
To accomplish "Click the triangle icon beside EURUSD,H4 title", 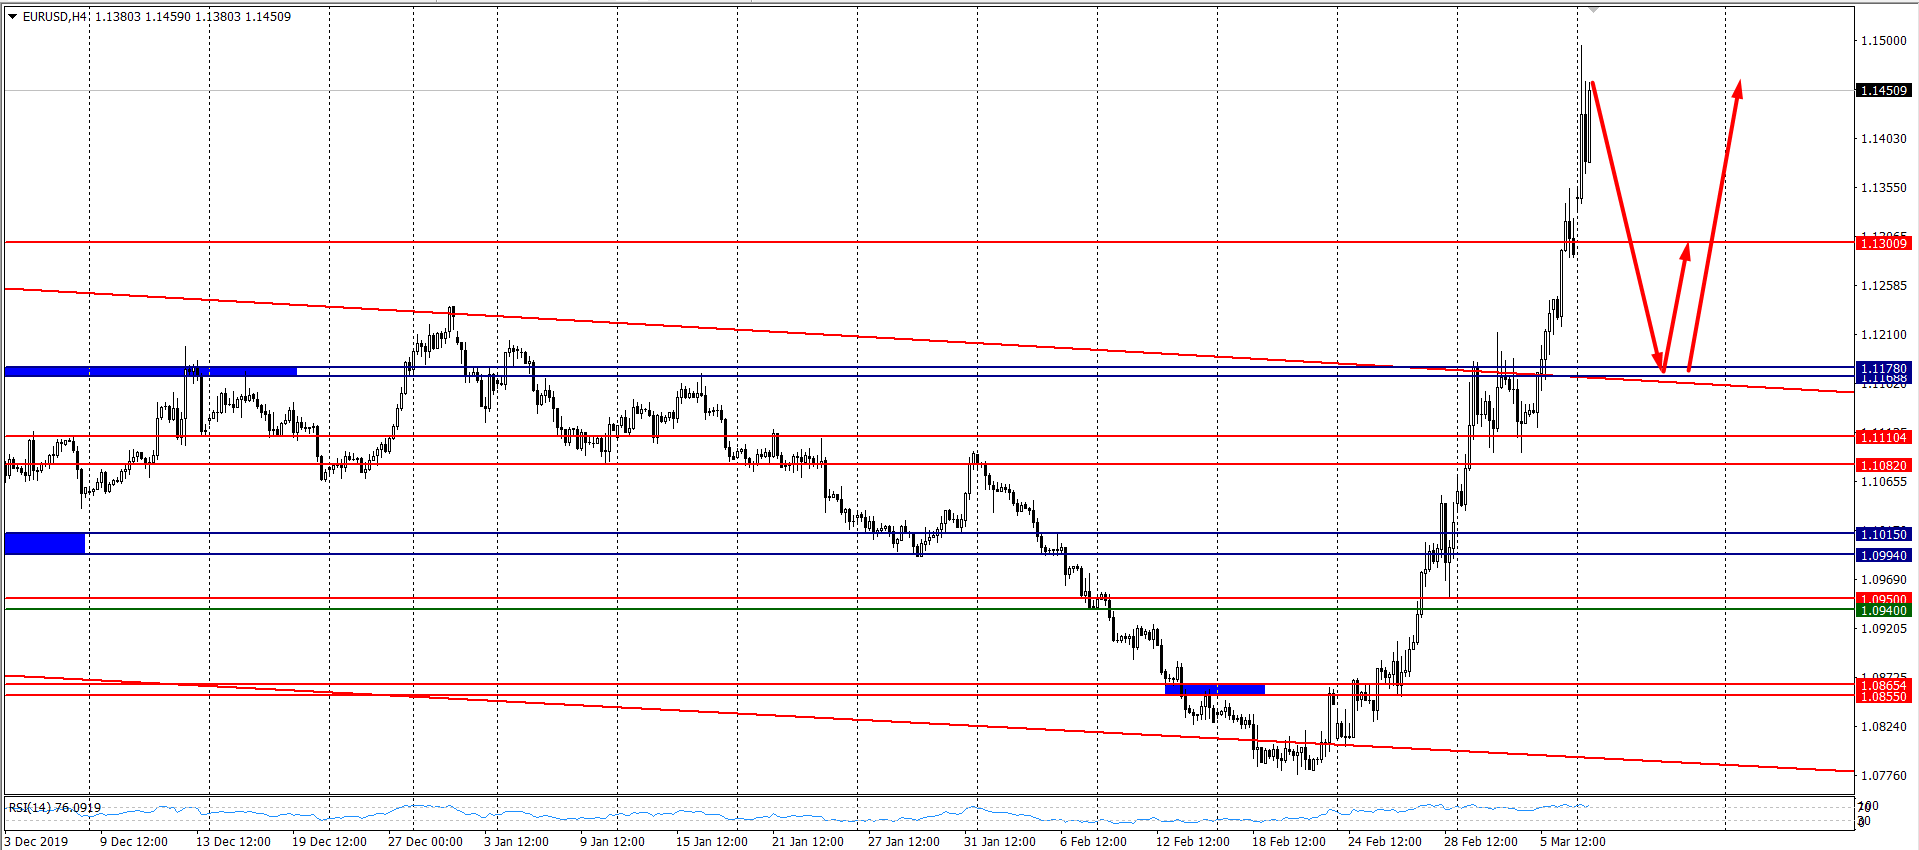I will [x=13, y=17].
